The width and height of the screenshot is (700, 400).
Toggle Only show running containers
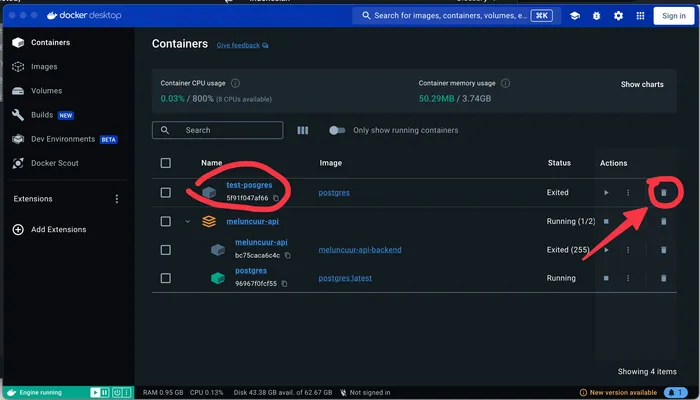point(337,130)
